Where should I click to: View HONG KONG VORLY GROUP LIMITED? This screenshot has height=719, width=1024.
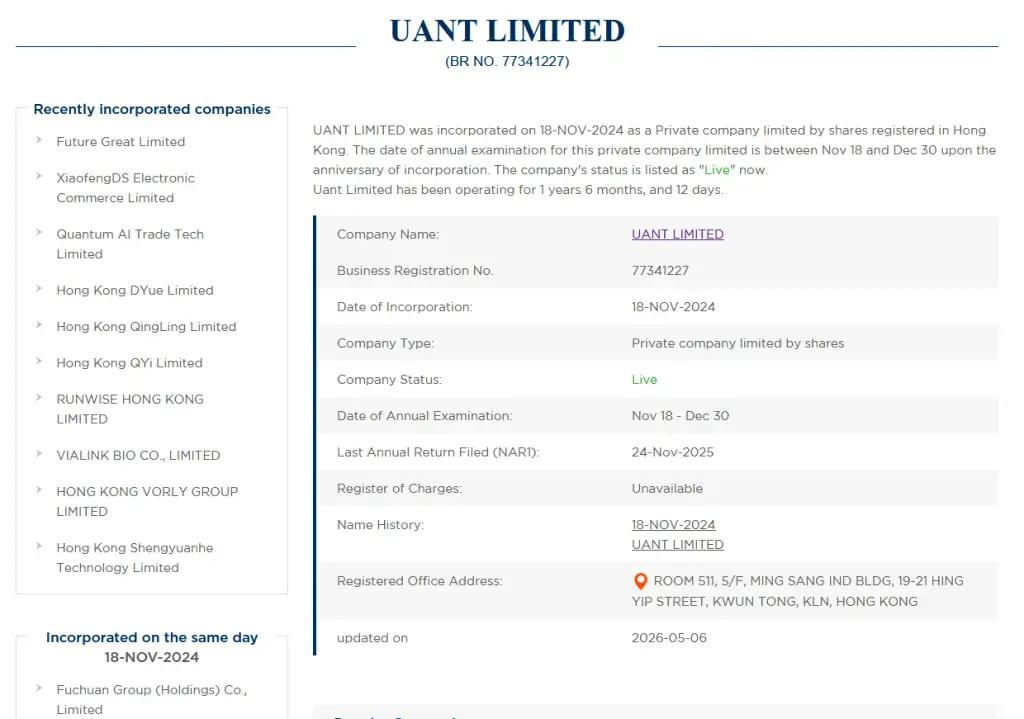(147, 502)
